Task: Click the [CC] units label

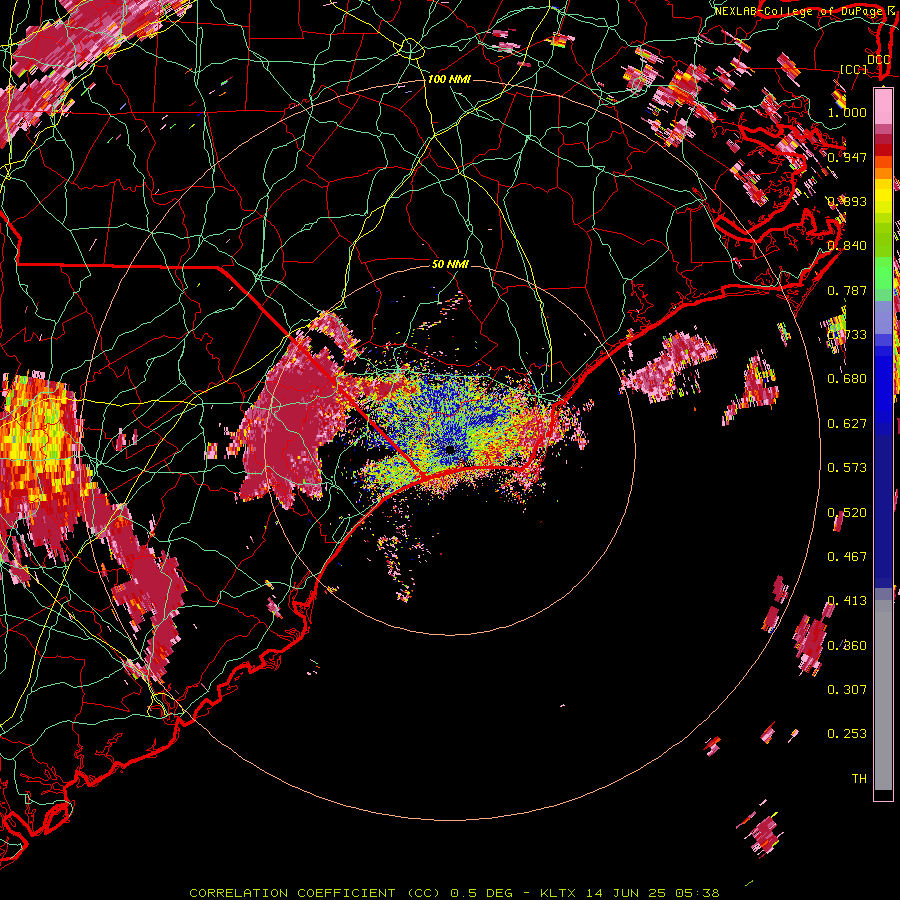Action: tap(854, 69)
